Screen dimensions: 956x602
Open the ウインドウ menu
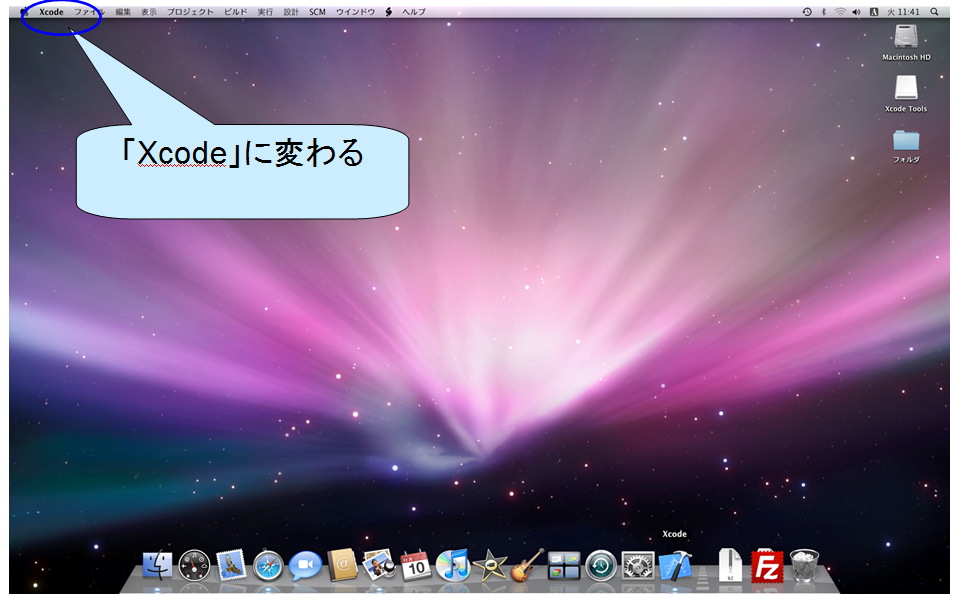tap(355, 12)
